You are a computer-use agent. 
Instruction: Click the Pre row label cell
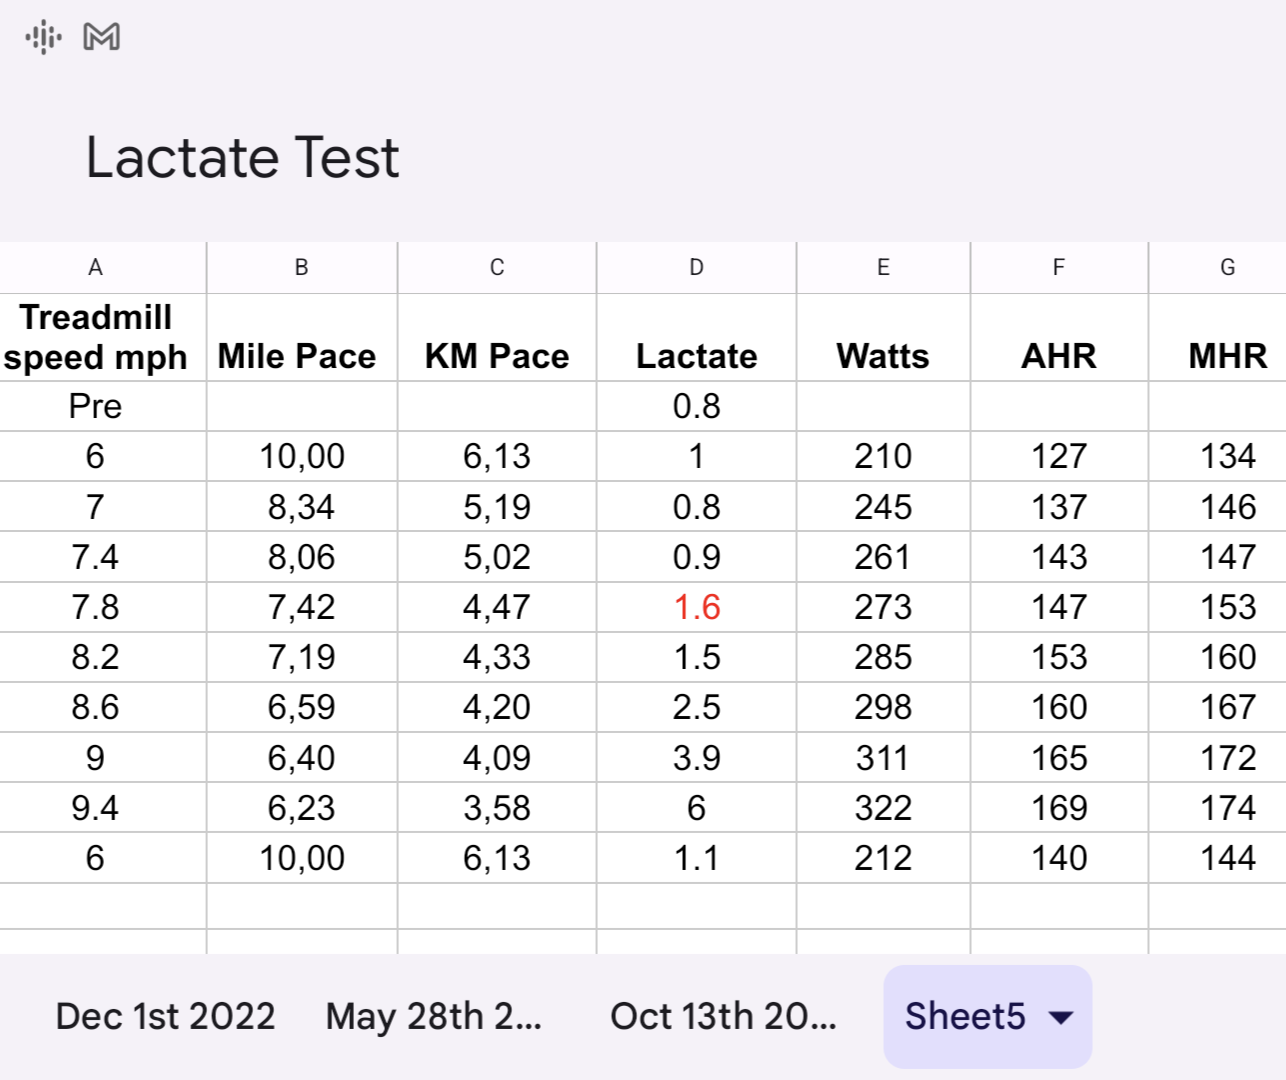pyautogui.click(x=95, y=406)
